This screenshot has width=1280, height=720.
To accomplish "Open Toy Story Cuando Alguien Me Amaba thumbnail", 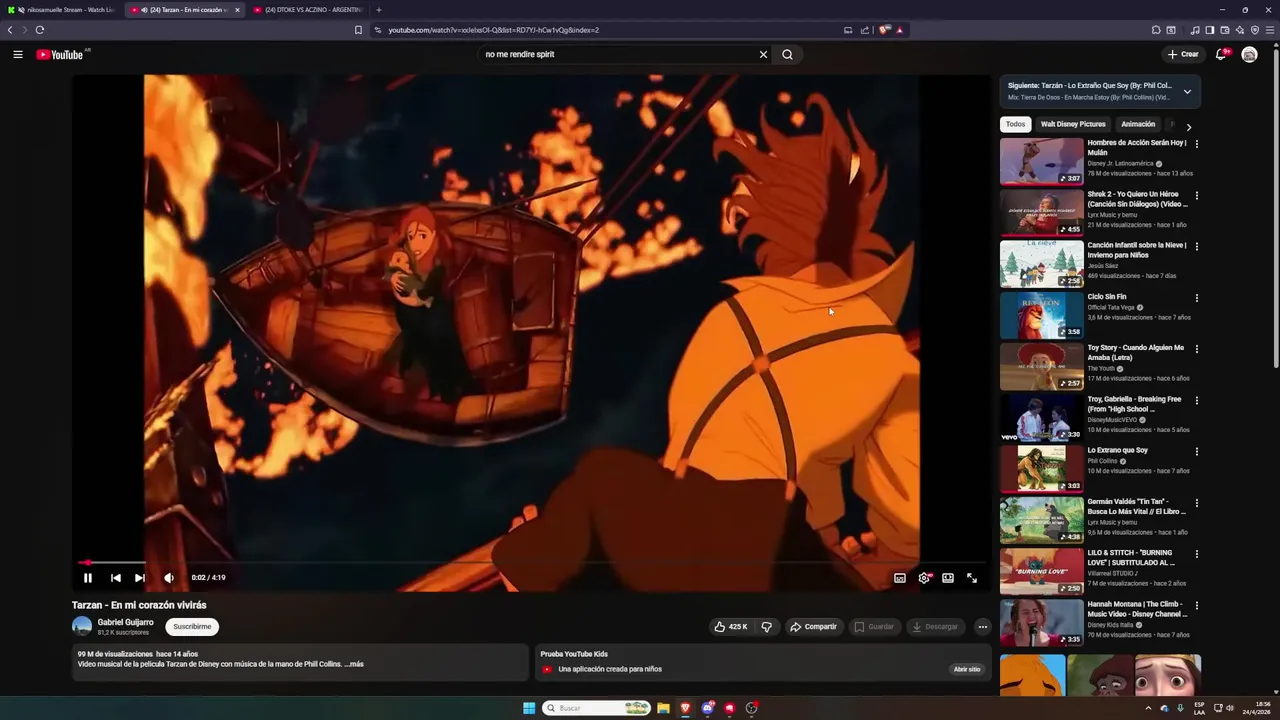I will pyautogui.click(x=1041, y=366).
